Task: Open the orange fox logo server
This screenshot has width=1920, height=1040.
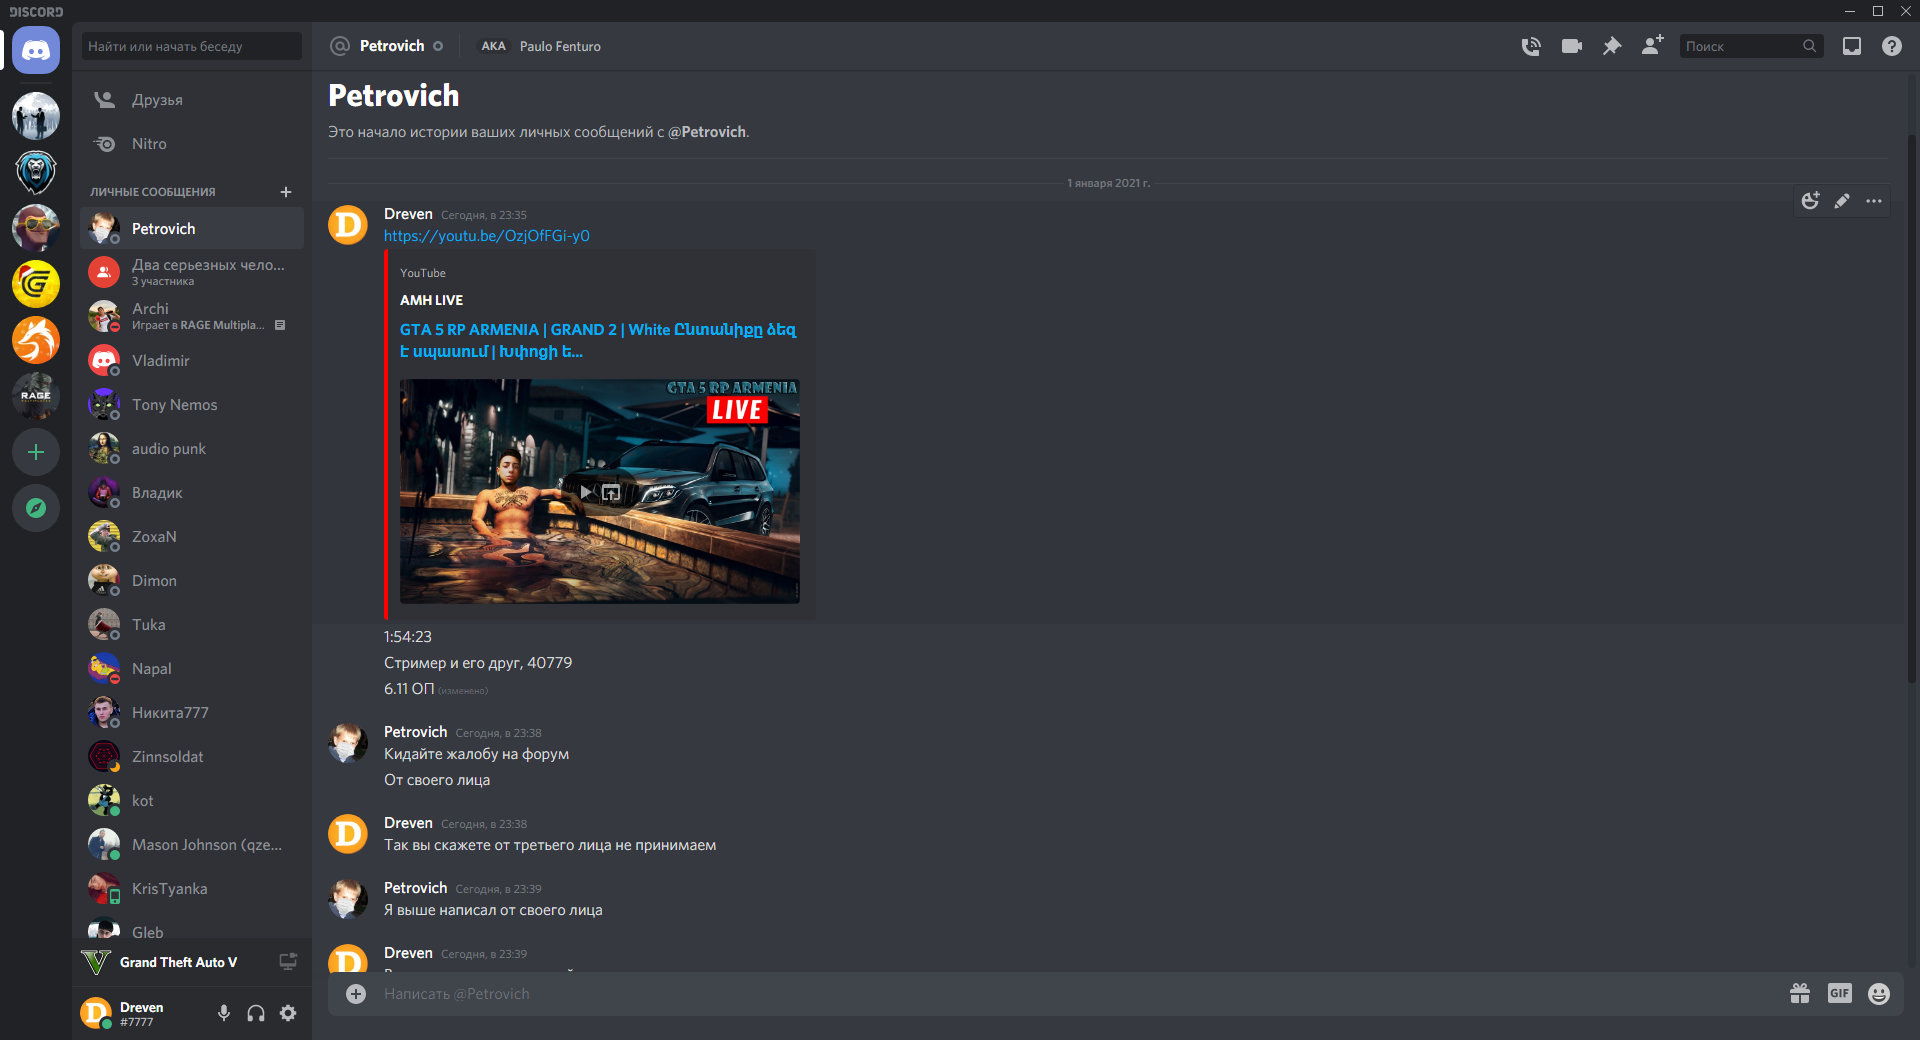Action: point(36,340)
